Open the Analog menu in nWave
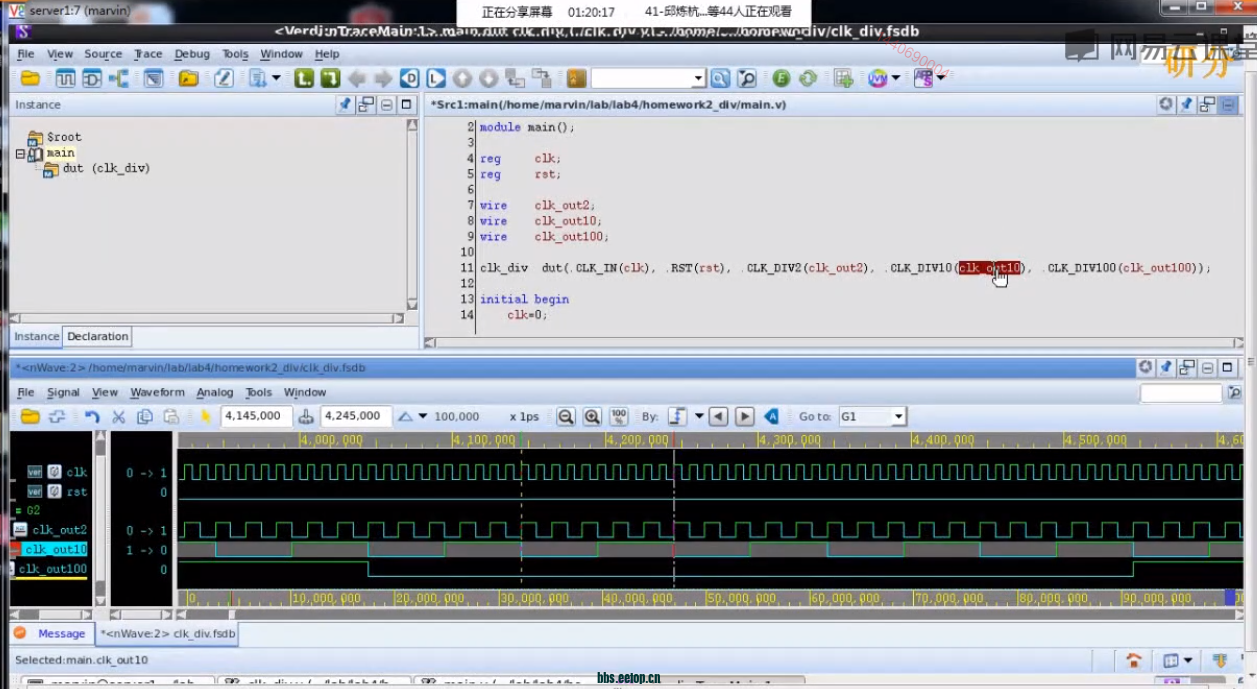 (215, 393)
